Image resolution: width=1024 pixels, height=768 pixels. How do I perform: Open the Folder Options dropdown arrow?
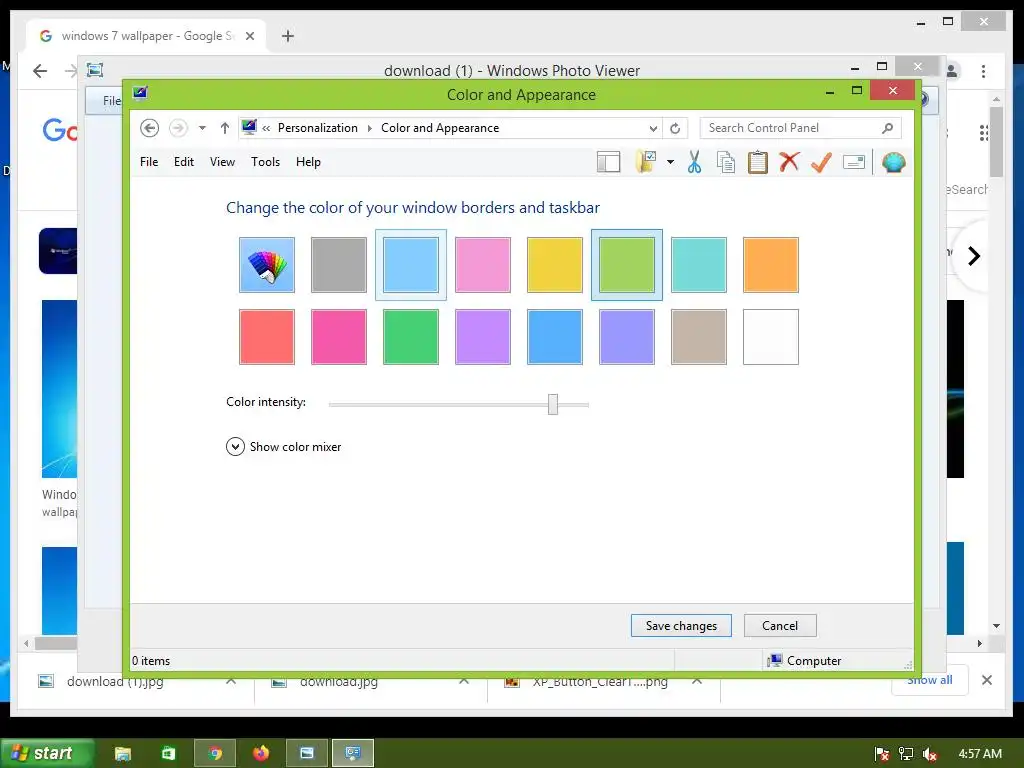(670, 162)
